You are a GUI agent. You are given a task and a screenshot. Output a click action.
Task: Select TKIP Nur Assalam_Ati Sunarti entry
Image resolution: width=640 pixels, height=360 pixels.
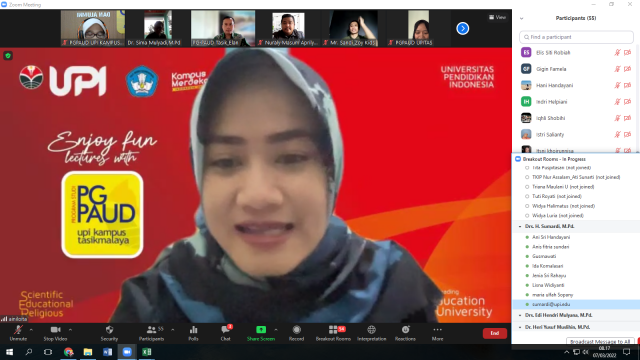[x=576, y=177]
